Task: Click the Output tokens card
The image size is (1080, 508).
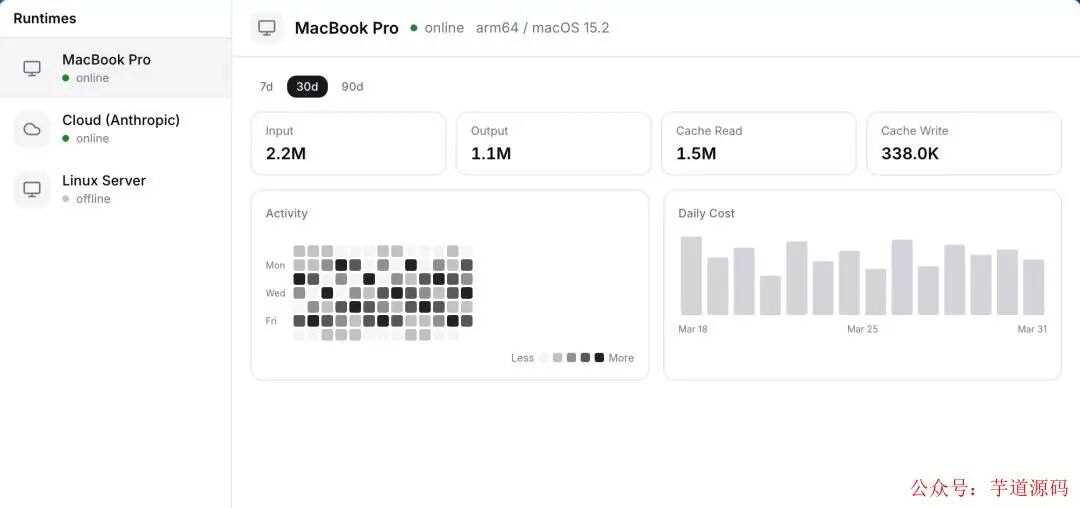Action: pyautogui.click(x=553, y=143)
